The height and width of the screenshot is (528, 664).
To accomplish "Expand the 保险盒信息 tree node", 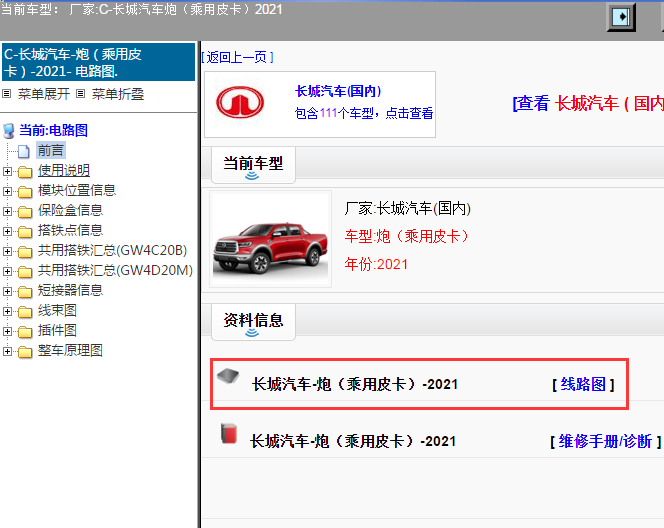I will [7, 211].
